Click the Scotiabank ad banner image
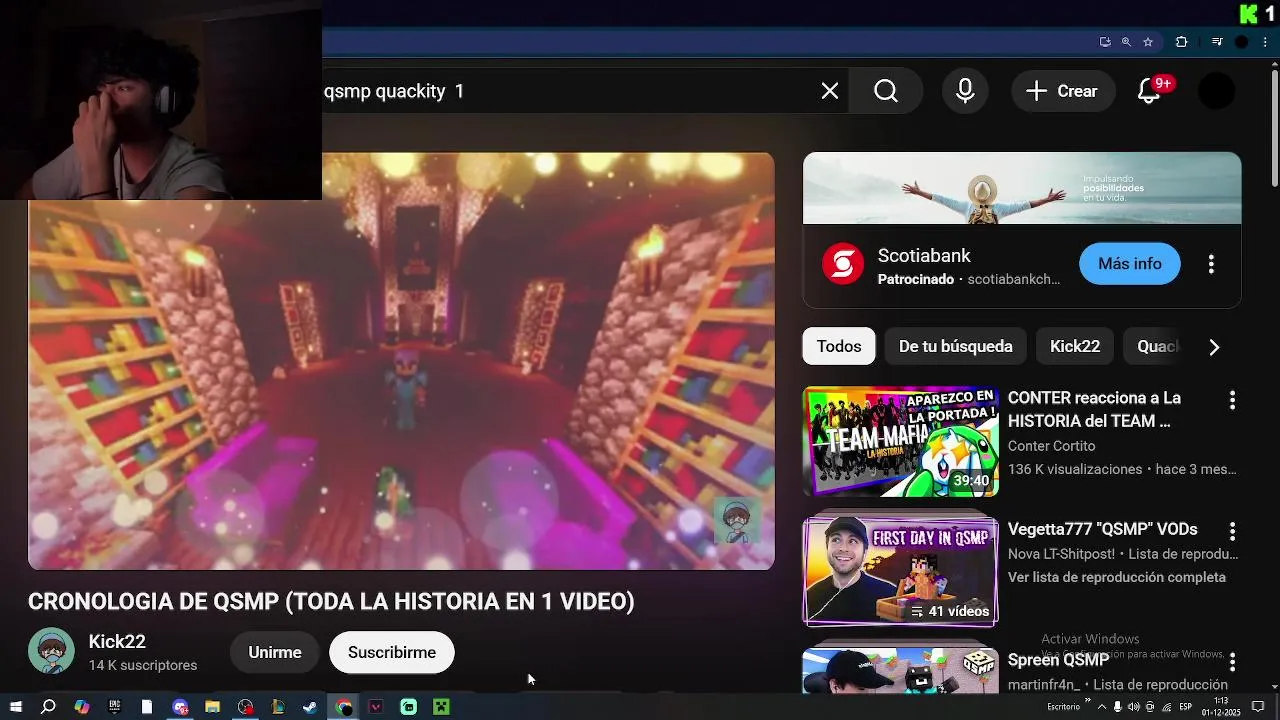 click(x=1022, y=188)
